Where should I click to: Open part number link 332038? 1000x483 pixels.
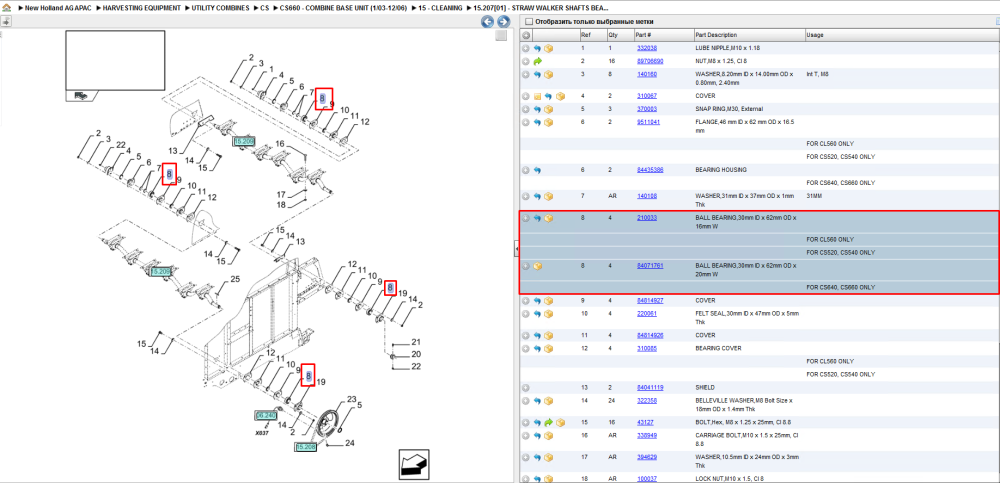tap(647, 48)
